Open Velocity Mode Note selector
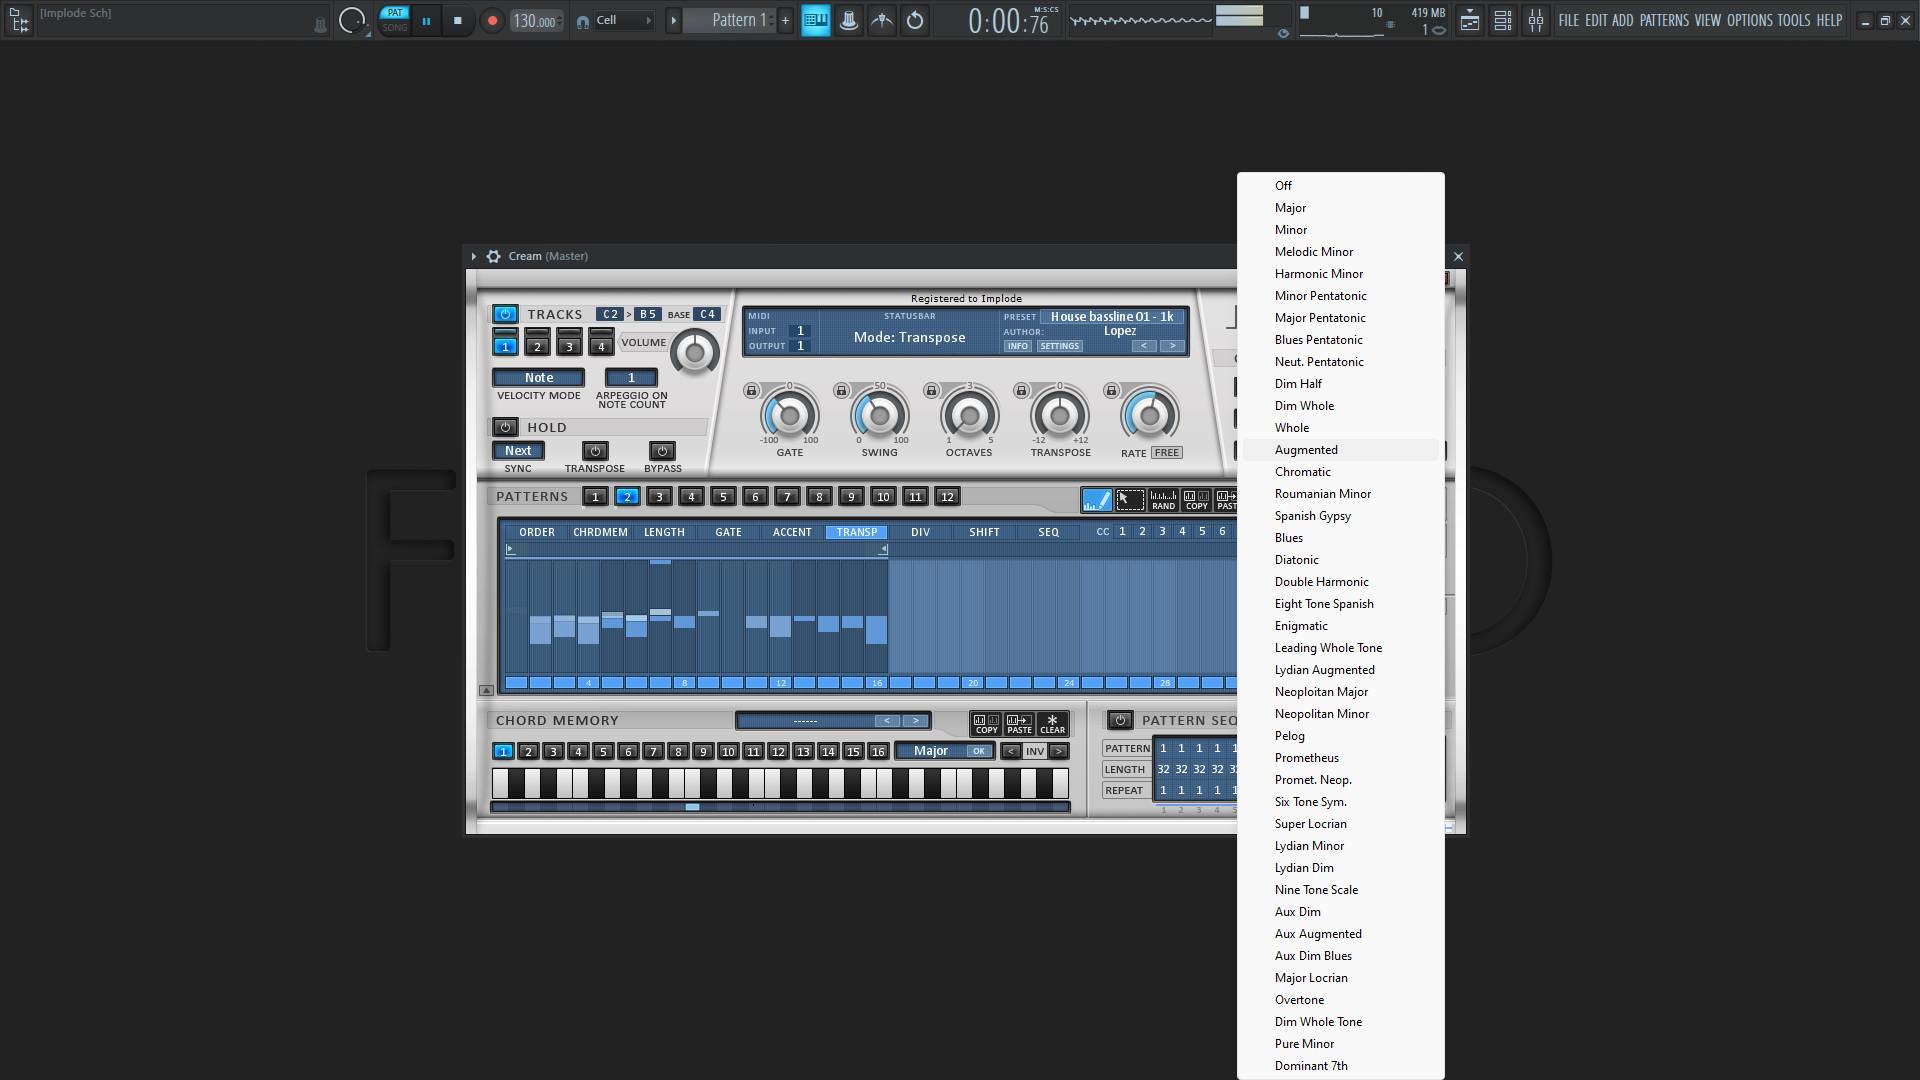 538,378
